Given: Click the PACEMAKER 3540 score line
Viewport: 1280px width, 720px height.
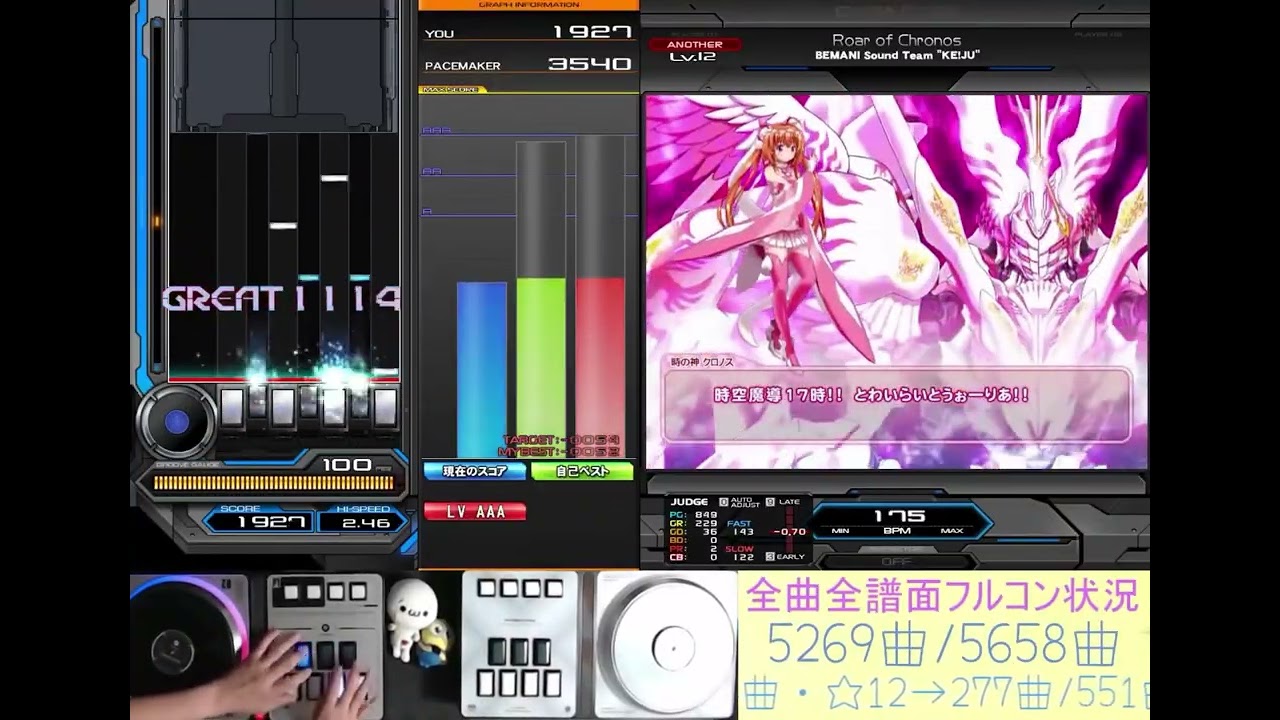Looking at the screenshot, I should coord(528,65).
